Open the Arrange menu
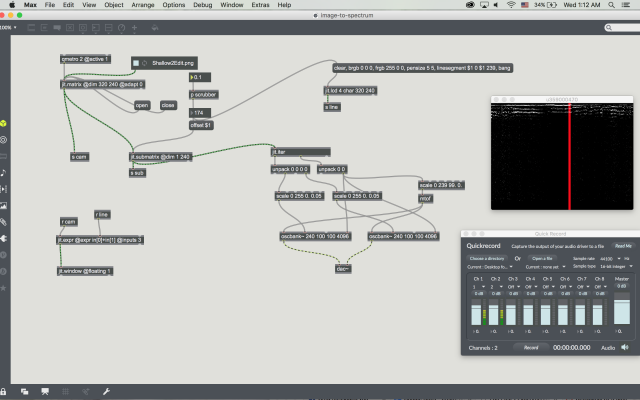Viewport: 640px width, 400px height. [143, 5]
